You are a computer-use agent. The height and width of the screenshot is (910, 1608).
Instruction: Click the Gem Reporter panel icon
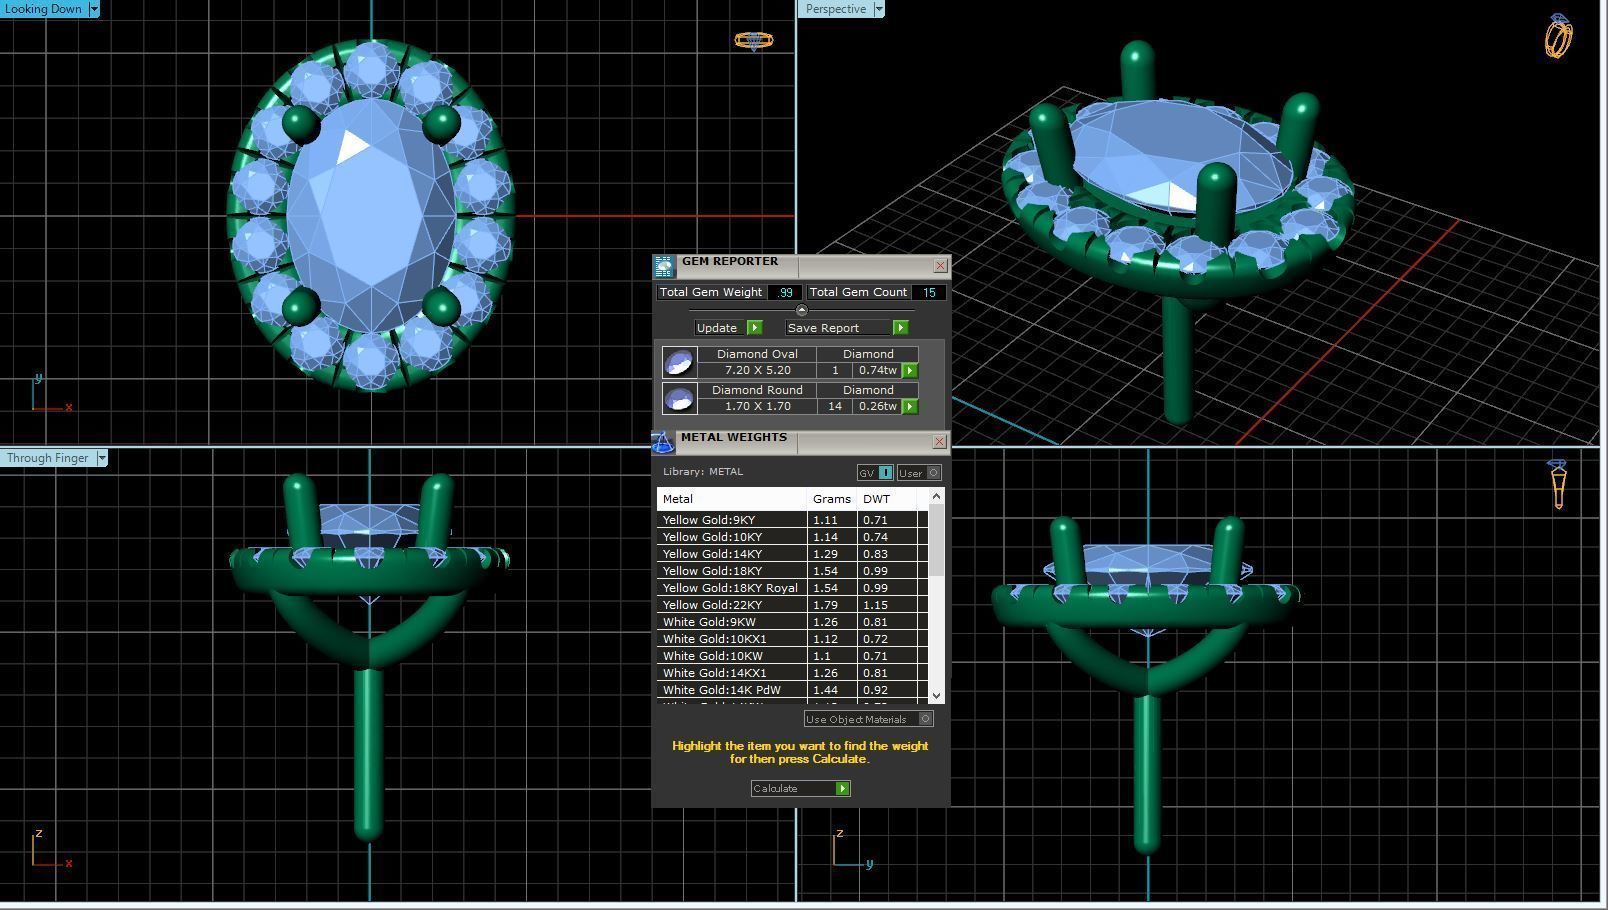(664, 266)
